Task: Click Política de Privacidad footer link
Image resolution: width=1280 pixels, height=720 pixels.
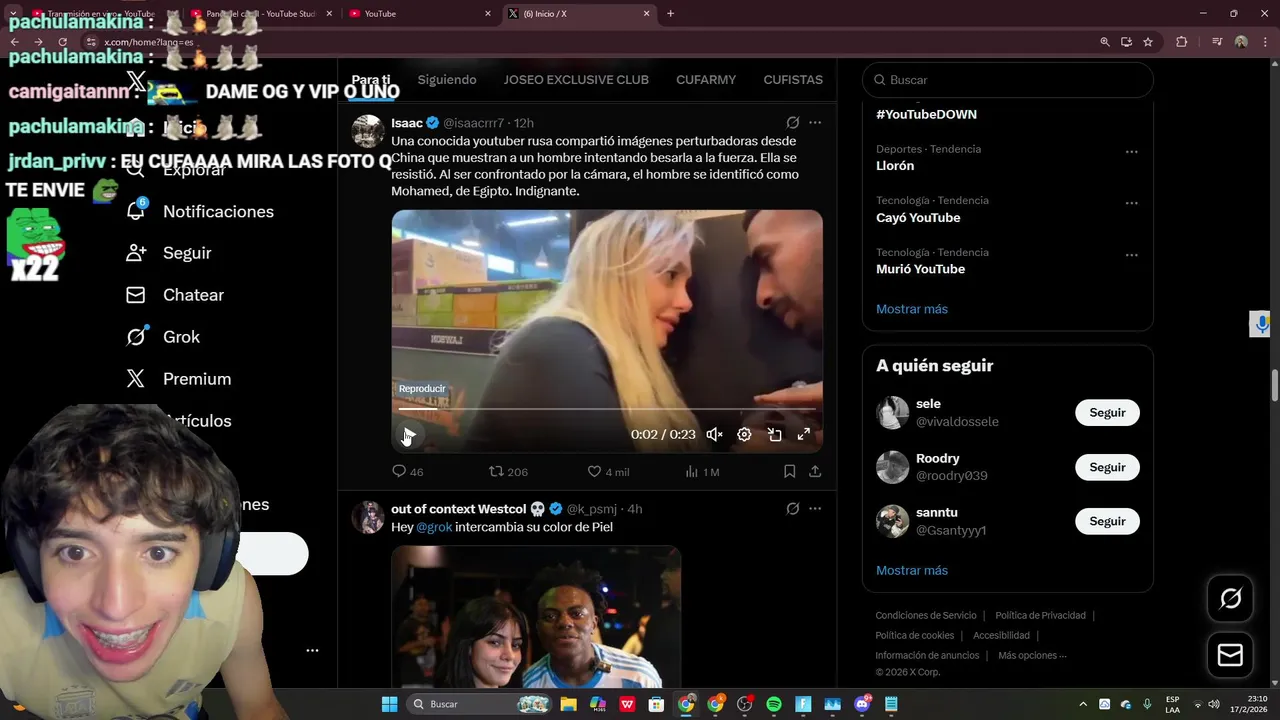Action: [x=1040, y=615]
